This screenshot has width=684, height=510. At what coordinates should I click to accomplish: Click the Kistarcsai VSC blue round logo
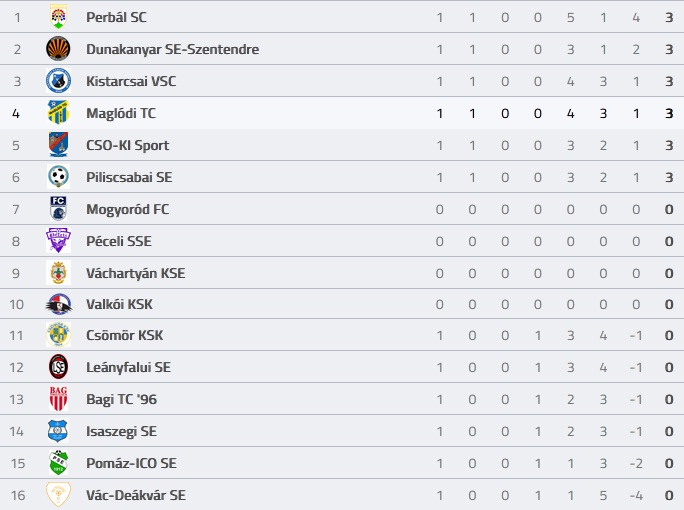58,81
